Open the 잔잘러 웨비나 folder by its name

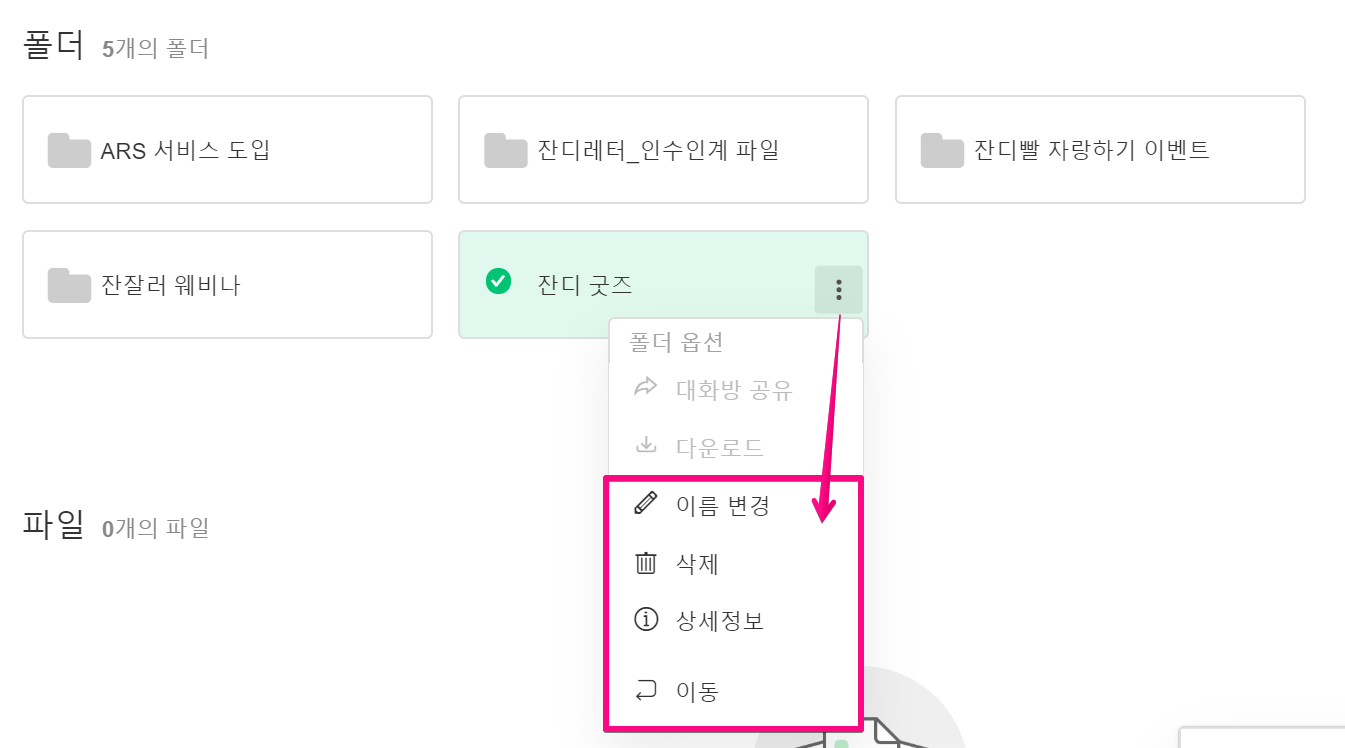point(171,286)
